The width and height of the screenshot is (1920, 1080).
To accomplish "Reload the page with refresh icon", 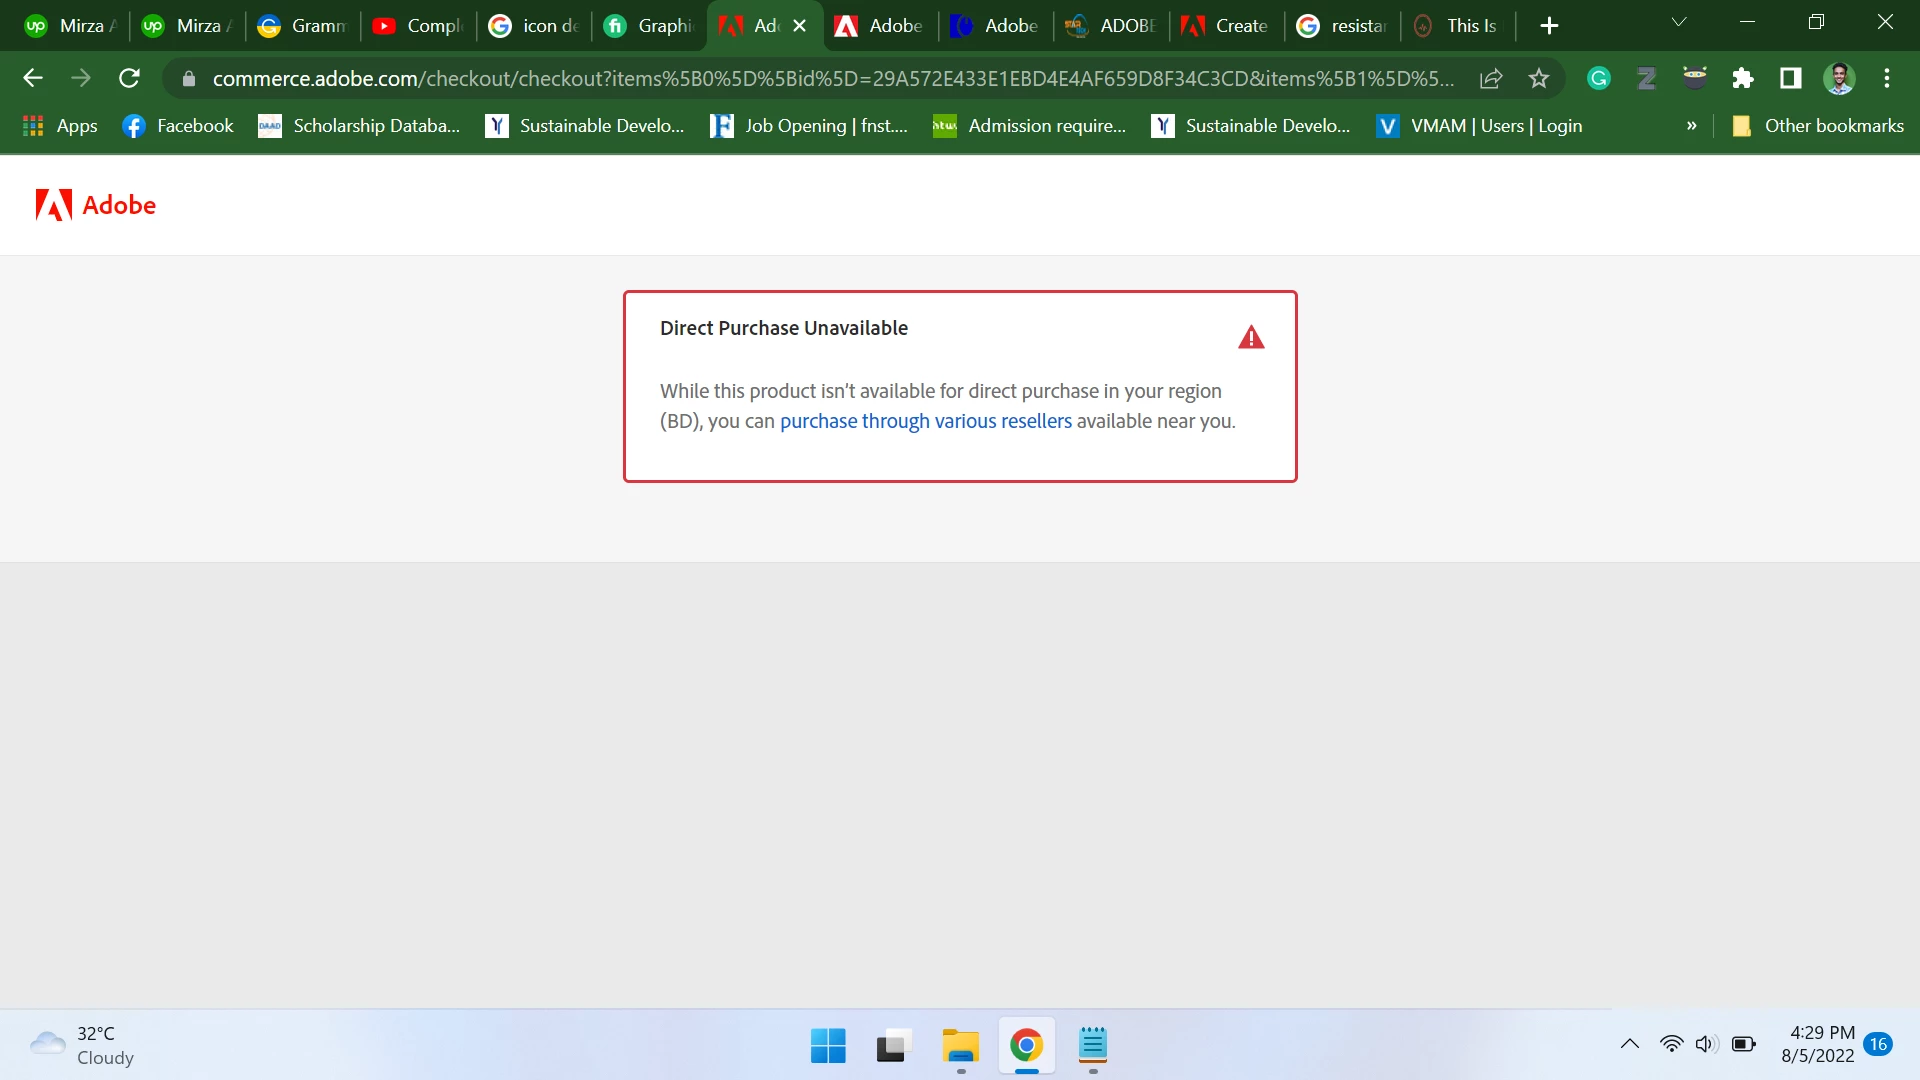I will [129, 78].
